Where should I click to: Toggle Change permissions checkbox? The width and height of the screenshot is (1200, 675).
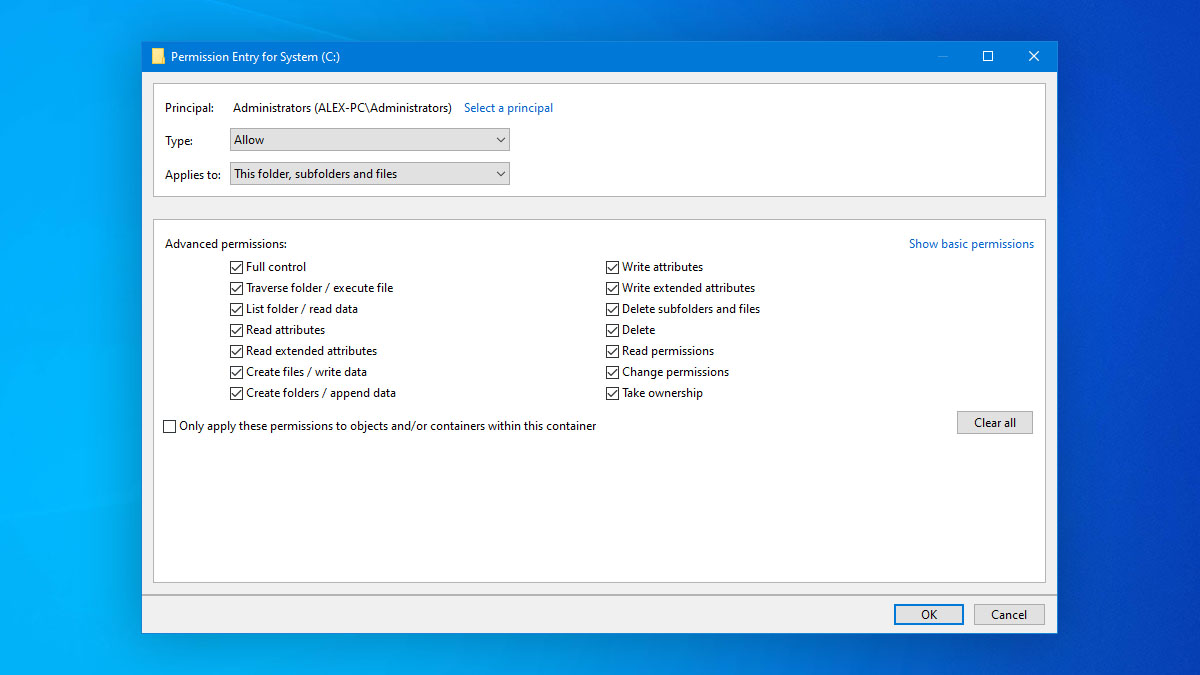click(613, 372)
